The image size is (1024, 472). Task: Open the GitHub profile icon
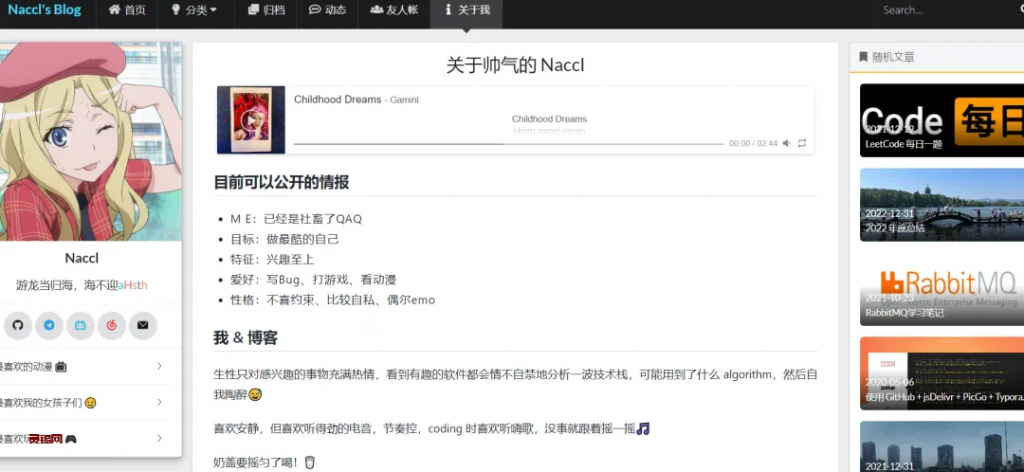pyautogui.click(x=17, y=325)
